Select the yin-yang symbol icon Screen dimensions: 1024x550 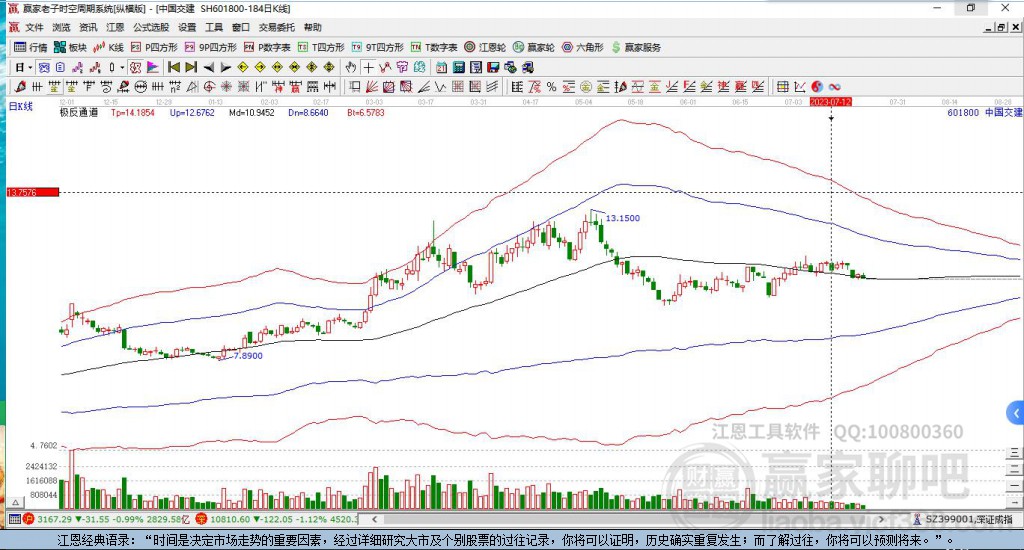(818, 87)
